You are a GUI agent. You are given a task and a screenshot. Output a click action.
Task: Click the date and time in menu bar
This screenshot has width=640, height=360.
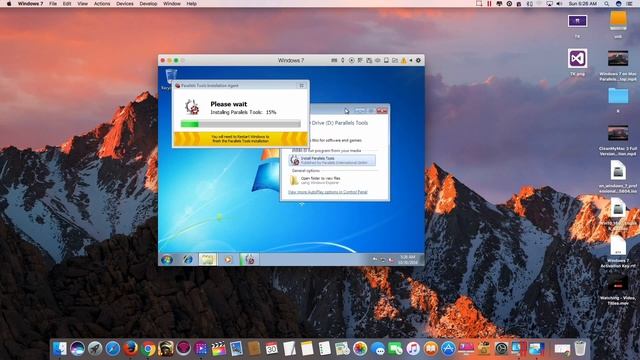pos(582,4)
